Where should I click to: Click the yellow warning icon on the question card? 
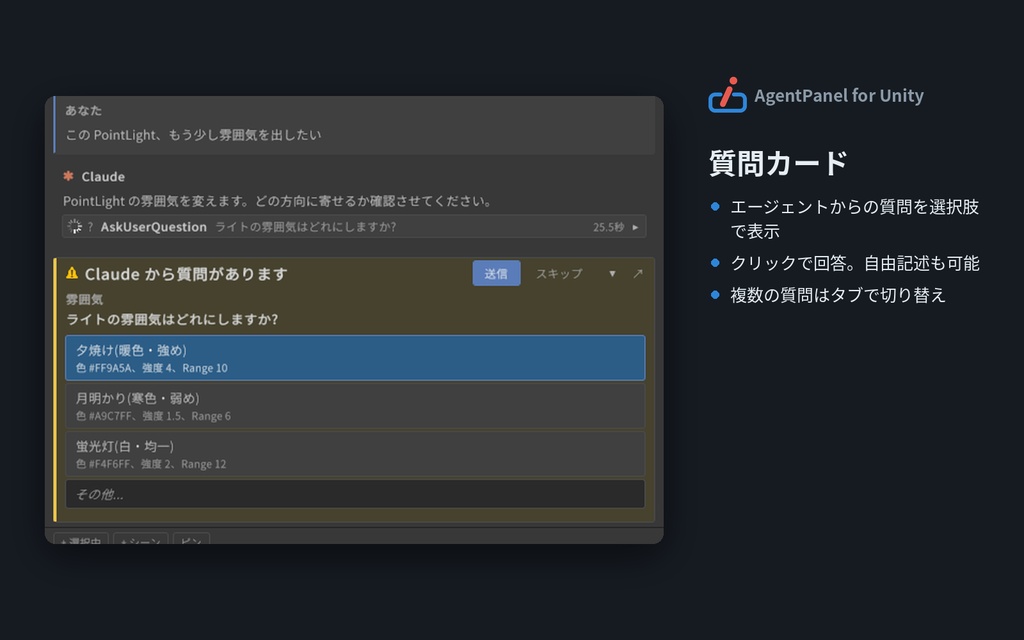pos(72,274)
